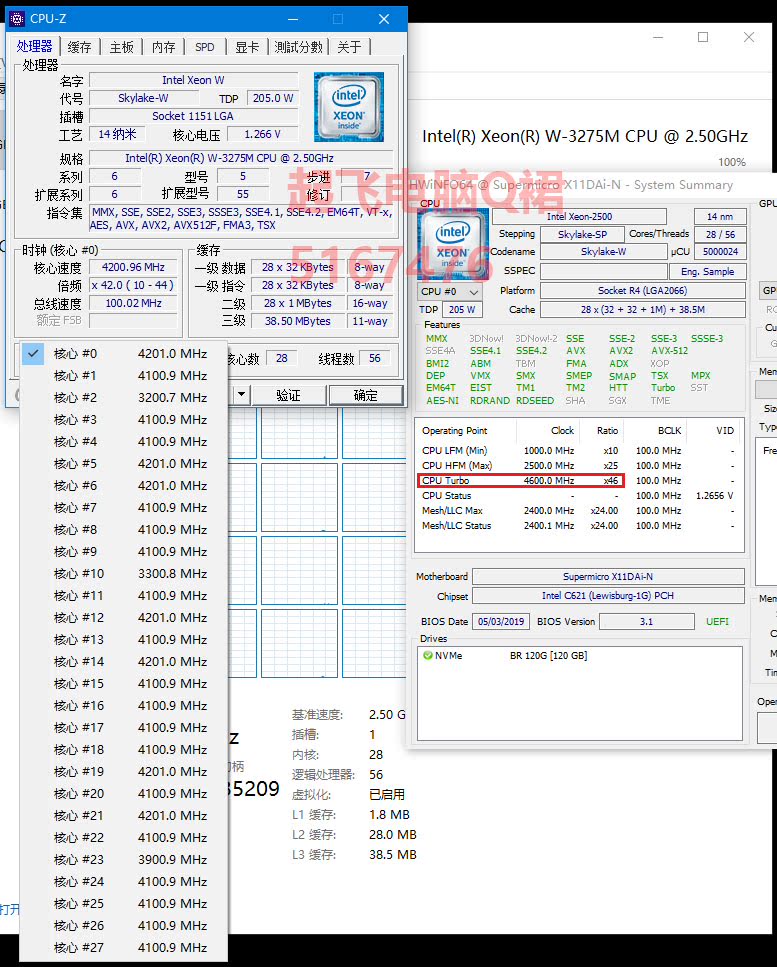Switch to the 主板 tab
The height and width of the screenshot is (967, 777).
[121, 47]
